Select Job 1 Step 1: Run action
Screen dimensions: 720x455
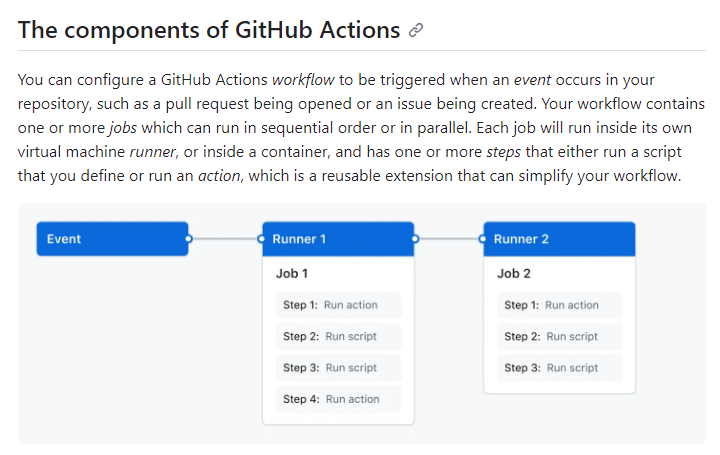338,305
